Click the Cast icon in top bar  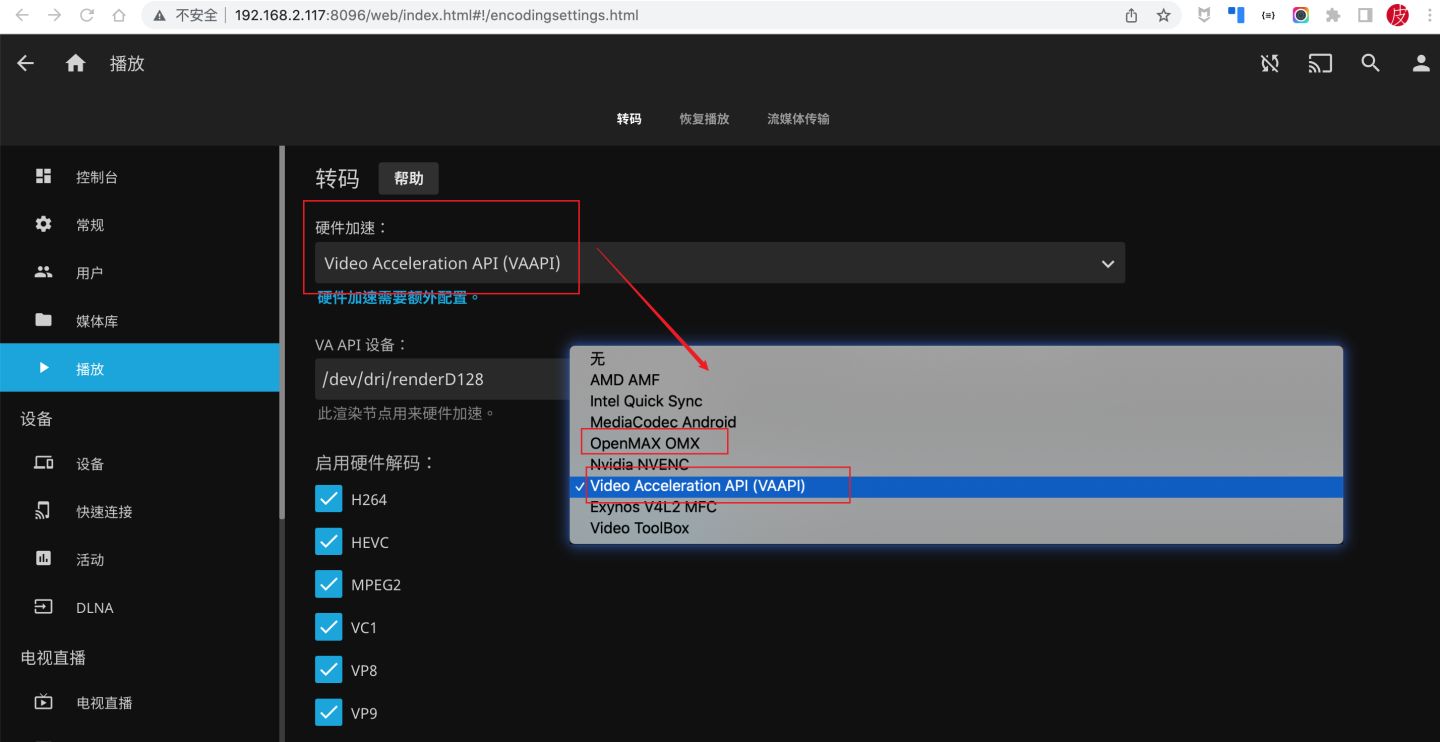1320,62
